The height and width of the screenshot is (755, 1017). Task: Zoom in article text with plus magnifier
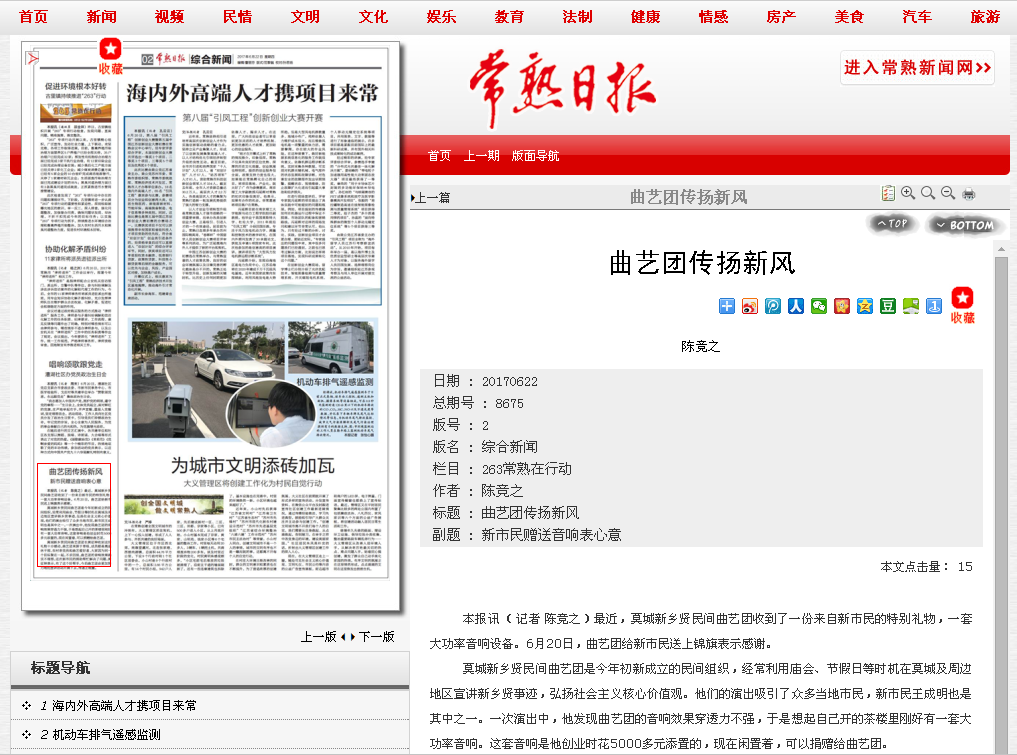(x=908, y=193)
